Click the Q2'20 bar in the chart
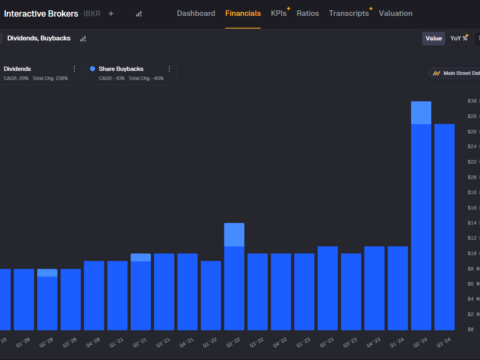The height and width of the screenshot is (360, 480). tap(47, 300)
